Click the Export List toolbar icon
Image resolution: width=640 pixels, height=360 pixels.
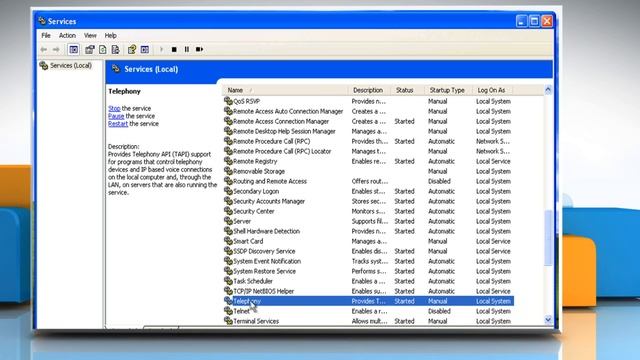116,49
